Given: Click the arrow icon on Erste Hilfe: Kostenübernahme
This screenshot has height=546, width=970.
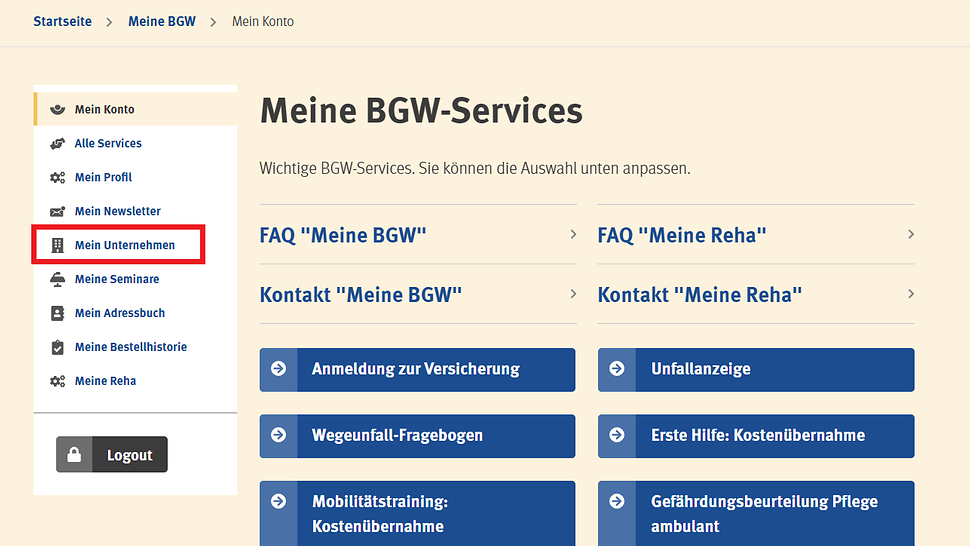Looking at the screenshot, I should pyautogui.click(x=617, y=435).
